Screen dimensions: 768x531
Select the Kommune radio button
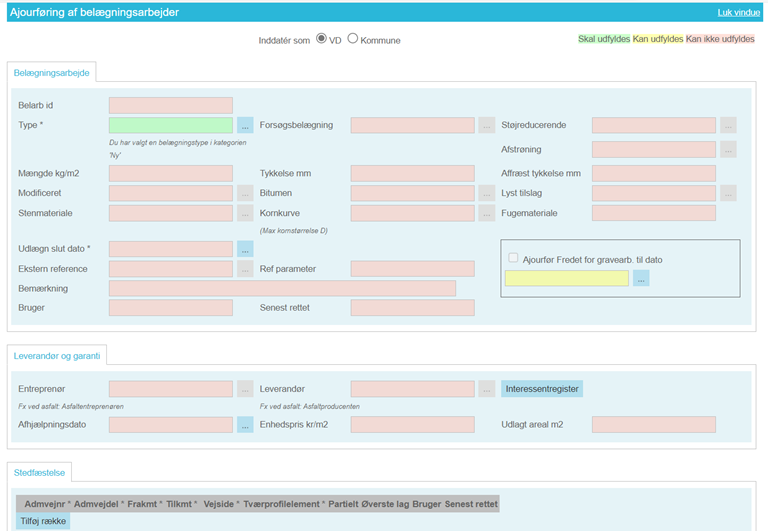353,39
